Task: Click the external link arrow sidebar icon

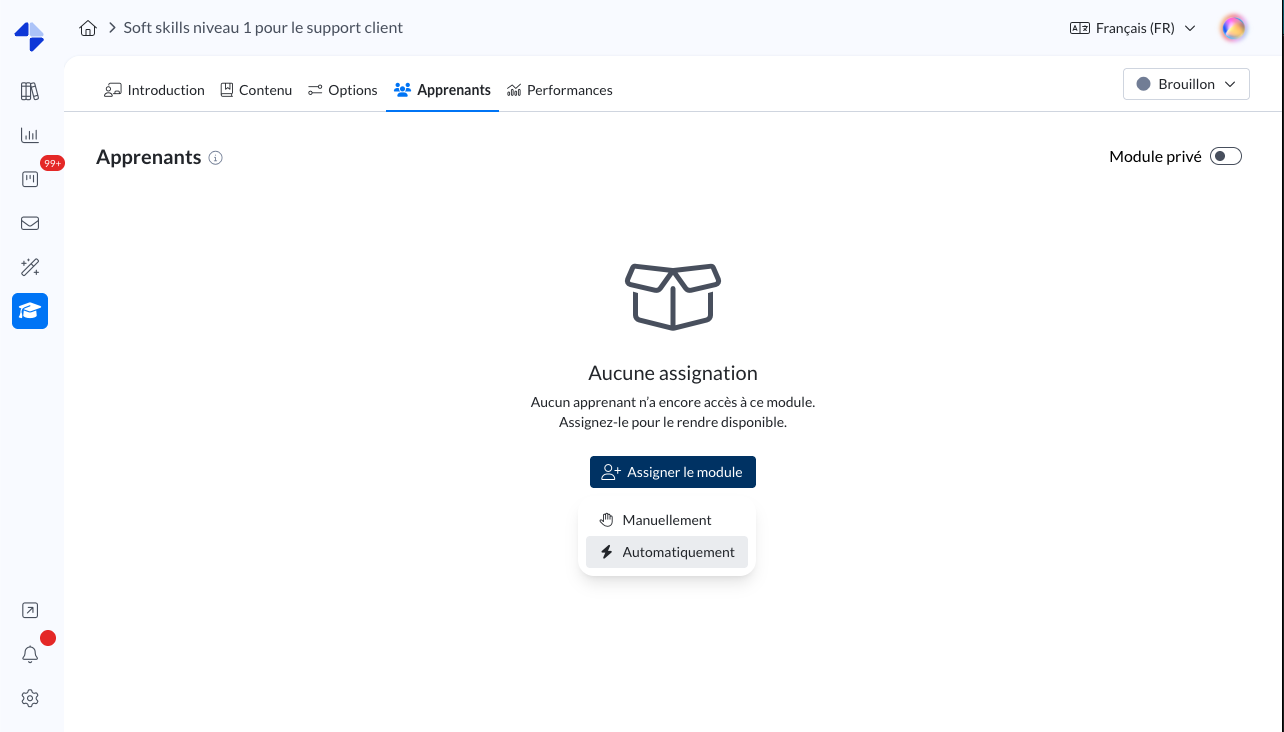Action: pos(30,610)
